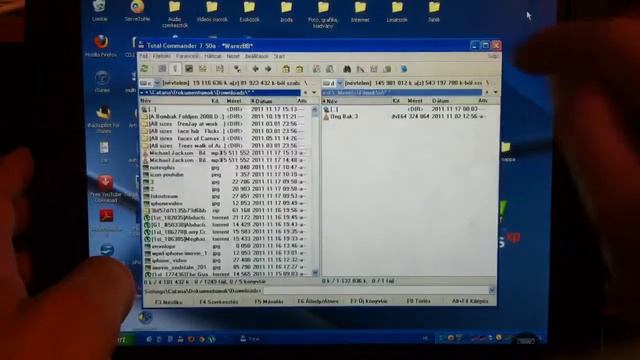
Task: Open the Eszközök desktop folder
Action: [249, 11]
